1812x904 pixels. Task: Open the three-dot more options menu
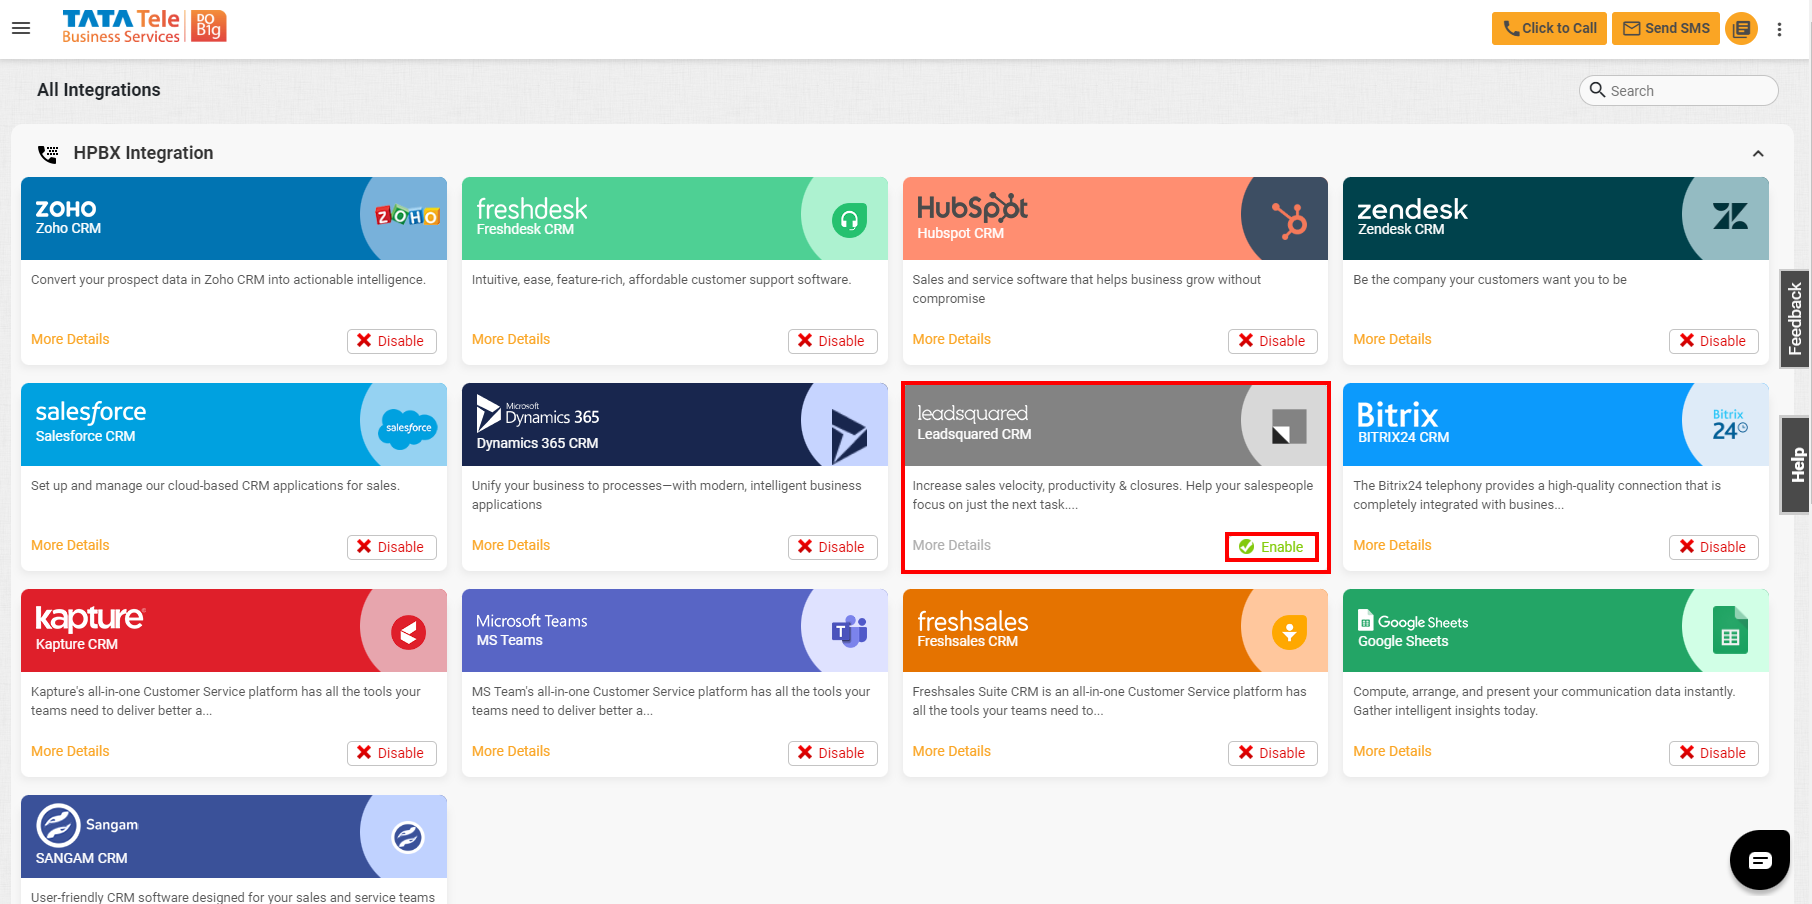(1779, 29)
